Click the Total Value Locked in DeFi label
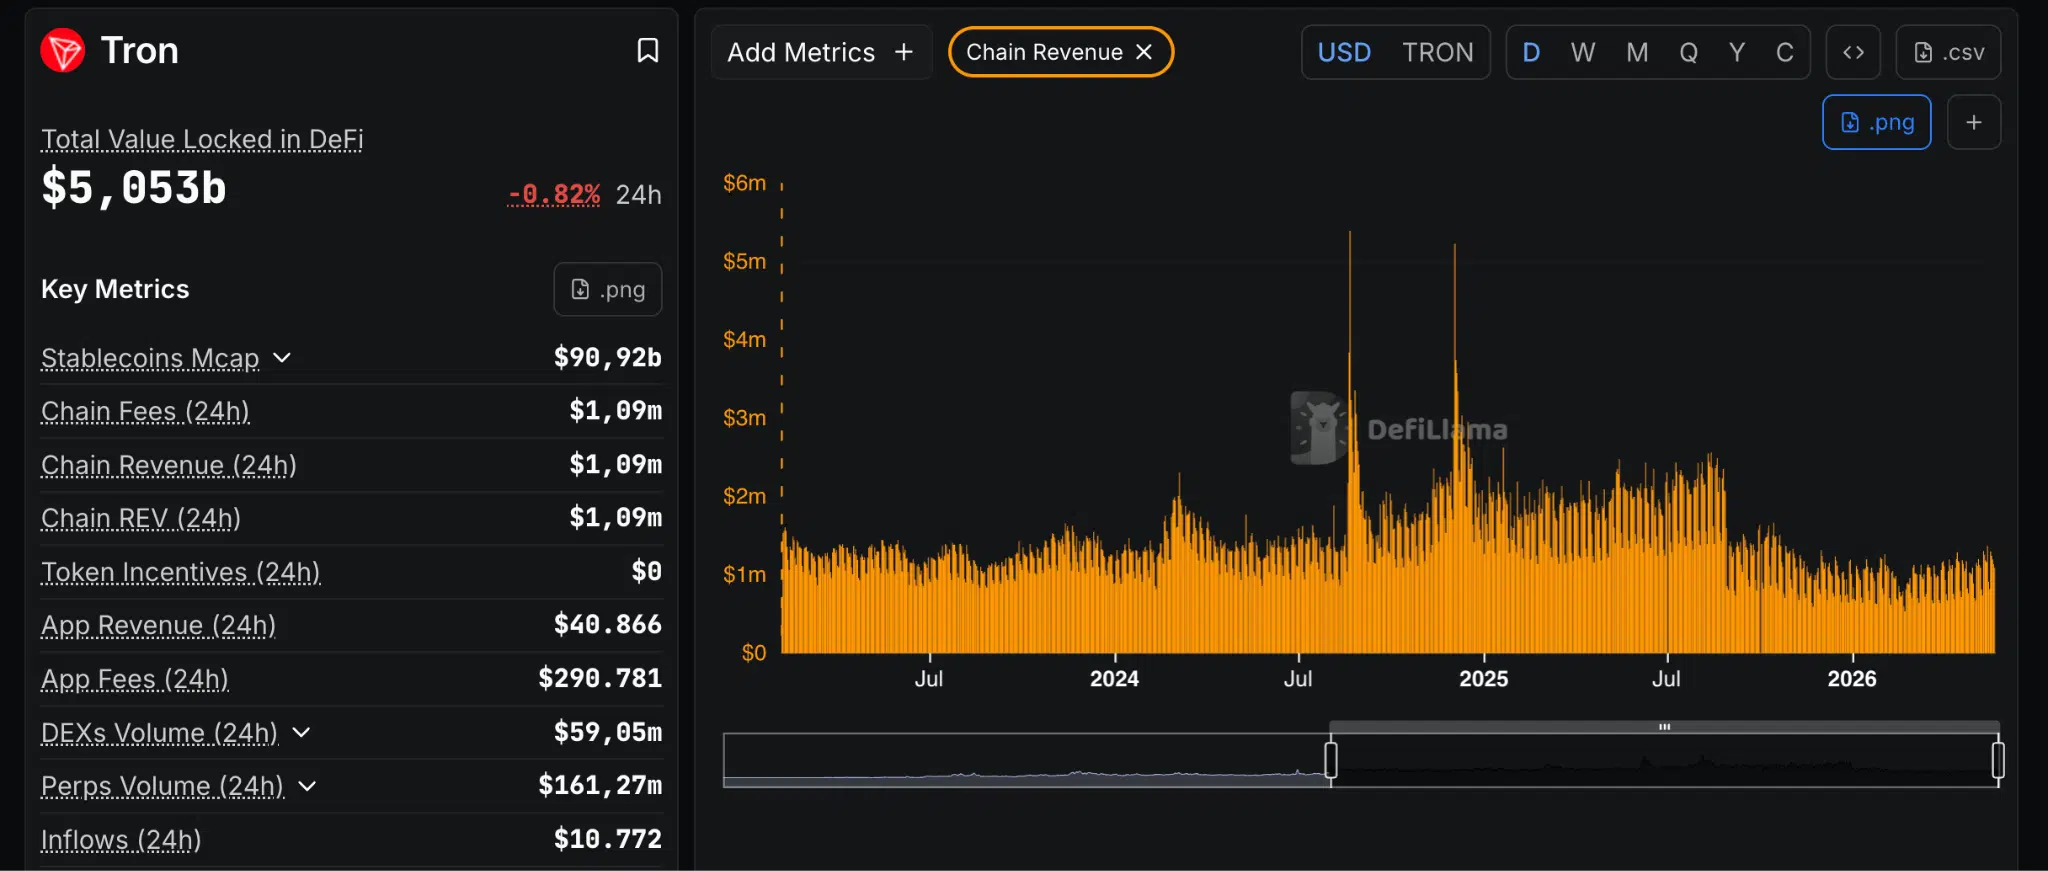The width and height of the screenshot is (2048, 871). pyautogui.click(x=202, y=139)
